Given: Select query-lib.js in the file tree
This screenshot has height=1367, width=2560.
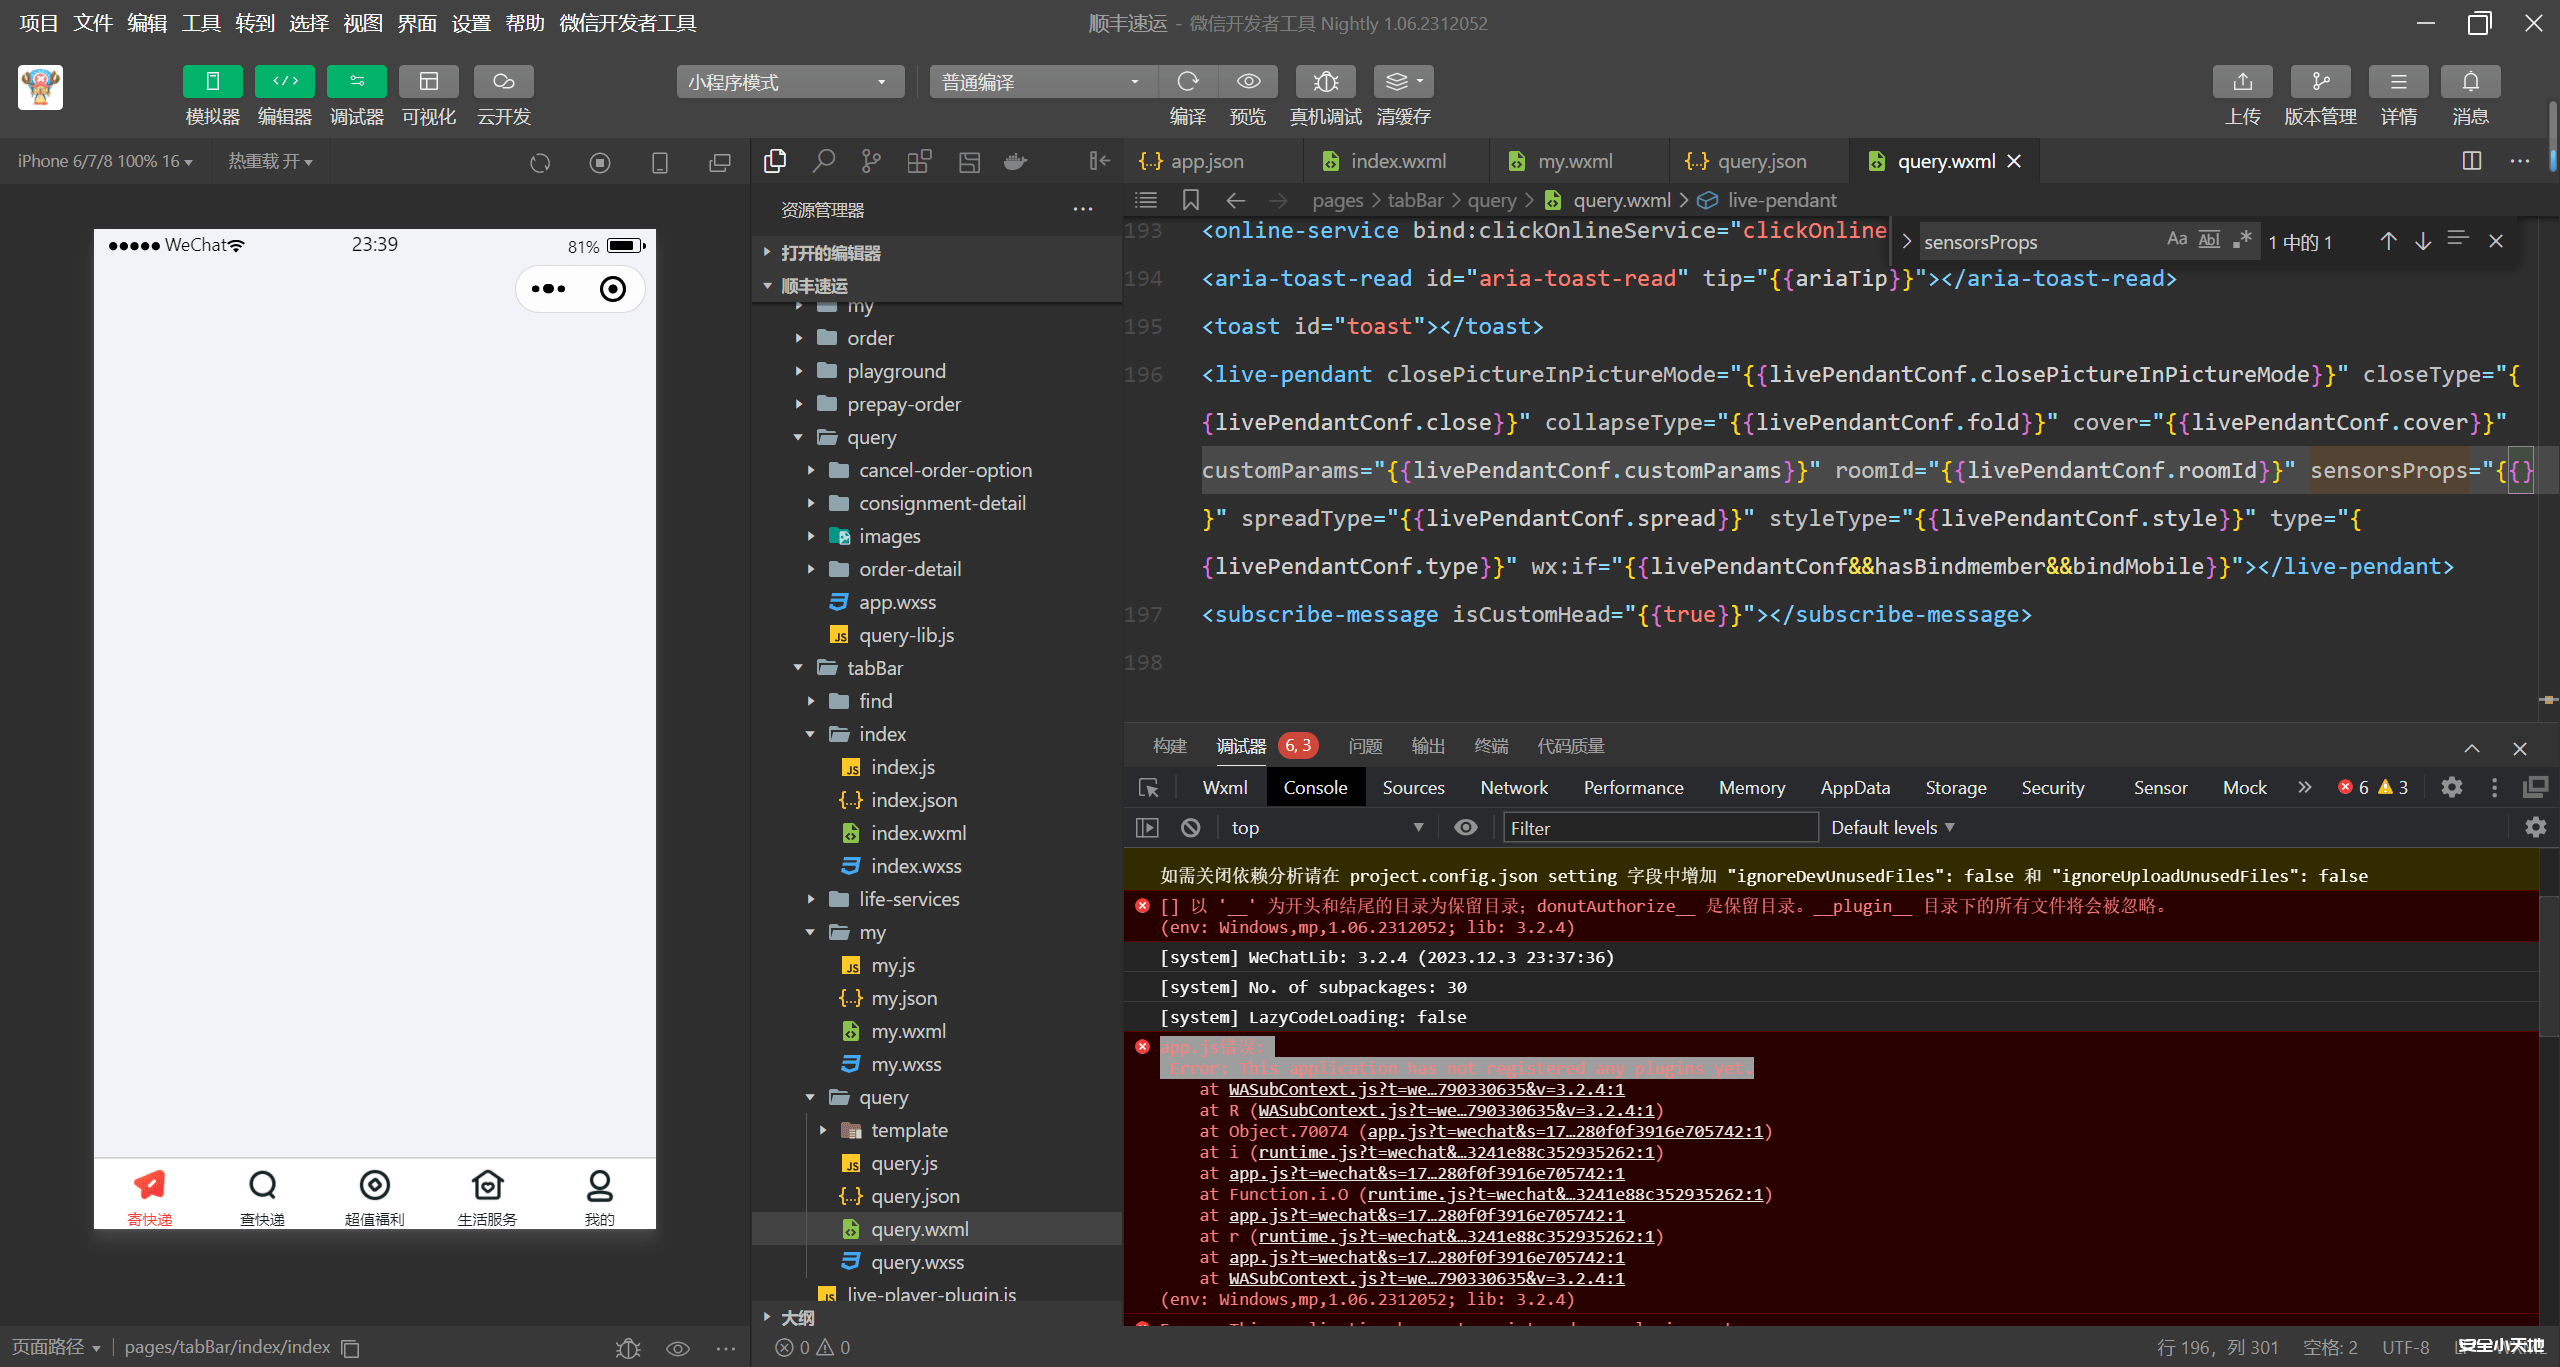Looking at the screenshot, I should click(x=906, y=635).
